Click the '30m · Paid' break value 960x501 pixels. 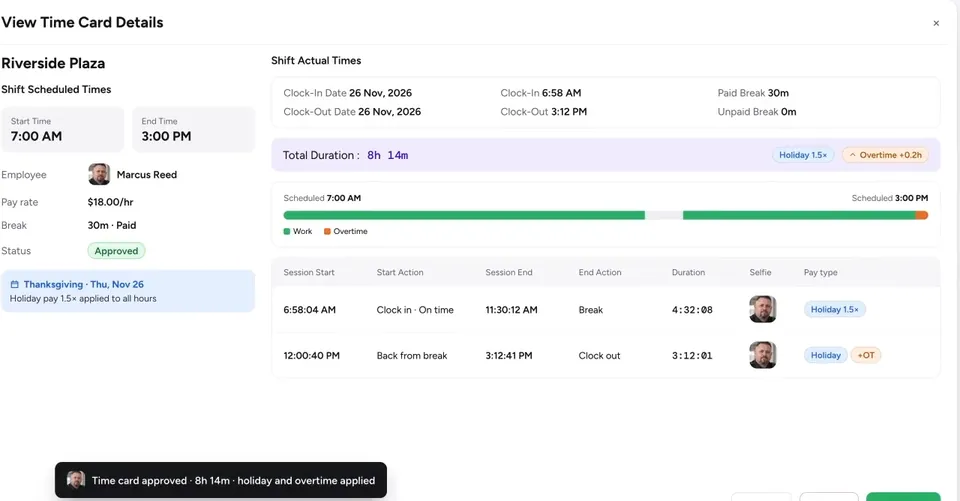coord(112,225)
